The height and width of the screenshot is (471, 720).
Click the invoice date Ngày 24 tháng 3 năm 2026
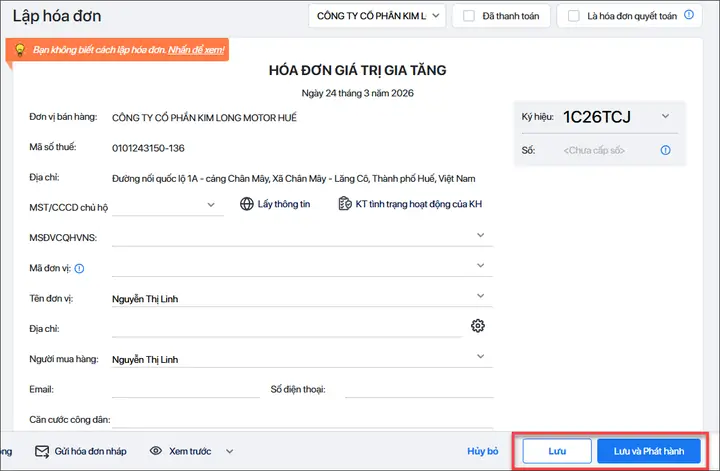click(357, 93)
